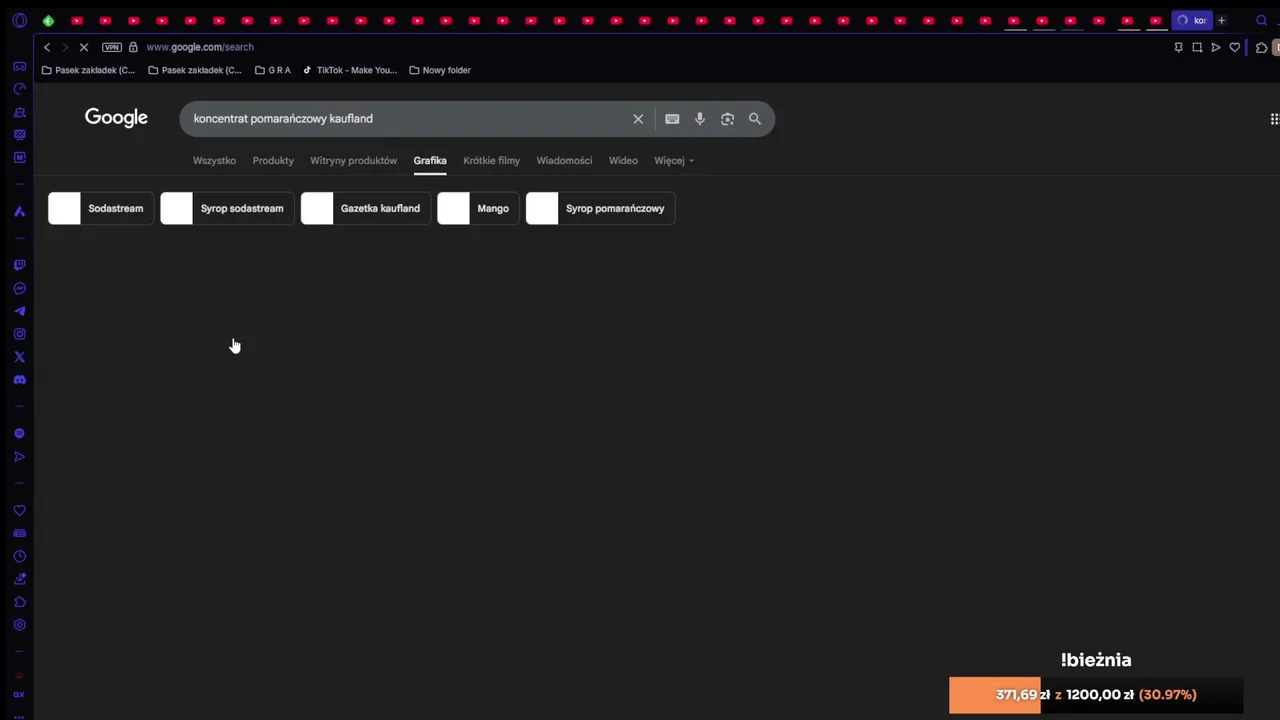The image size is (1280, 720).
Task: Open extensions cube icon in sidebar
Action: click(x=19, y=602)
